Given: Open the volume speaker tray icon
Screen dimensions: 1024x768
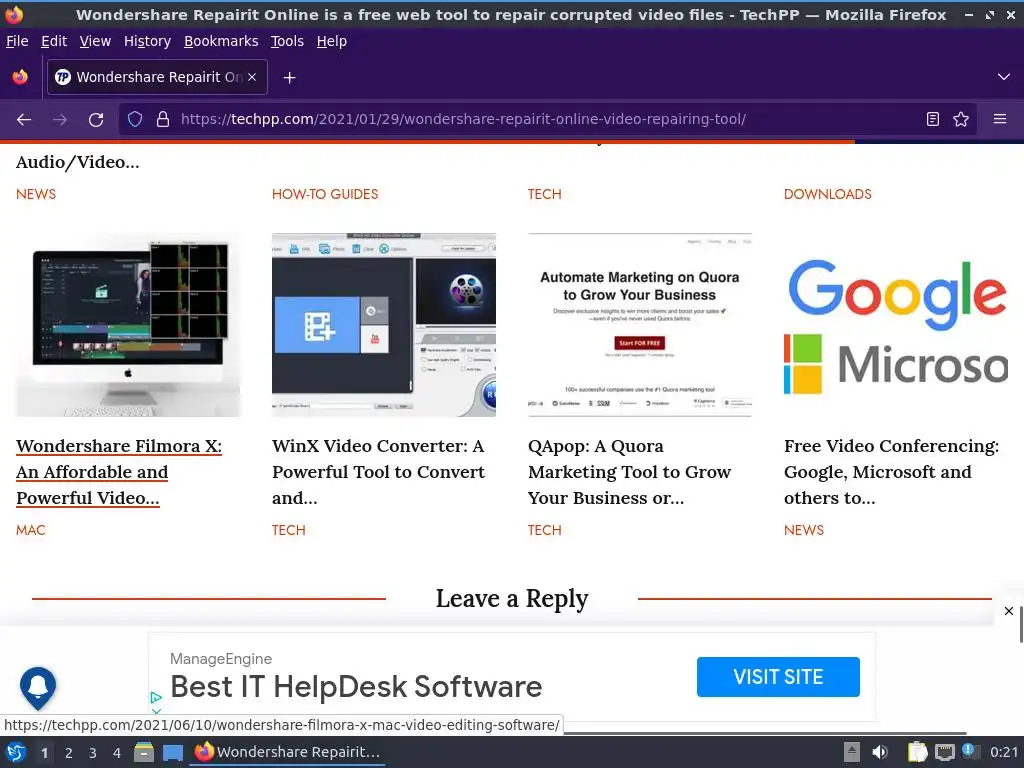Looking at the screenshot, I should point(880,752).
